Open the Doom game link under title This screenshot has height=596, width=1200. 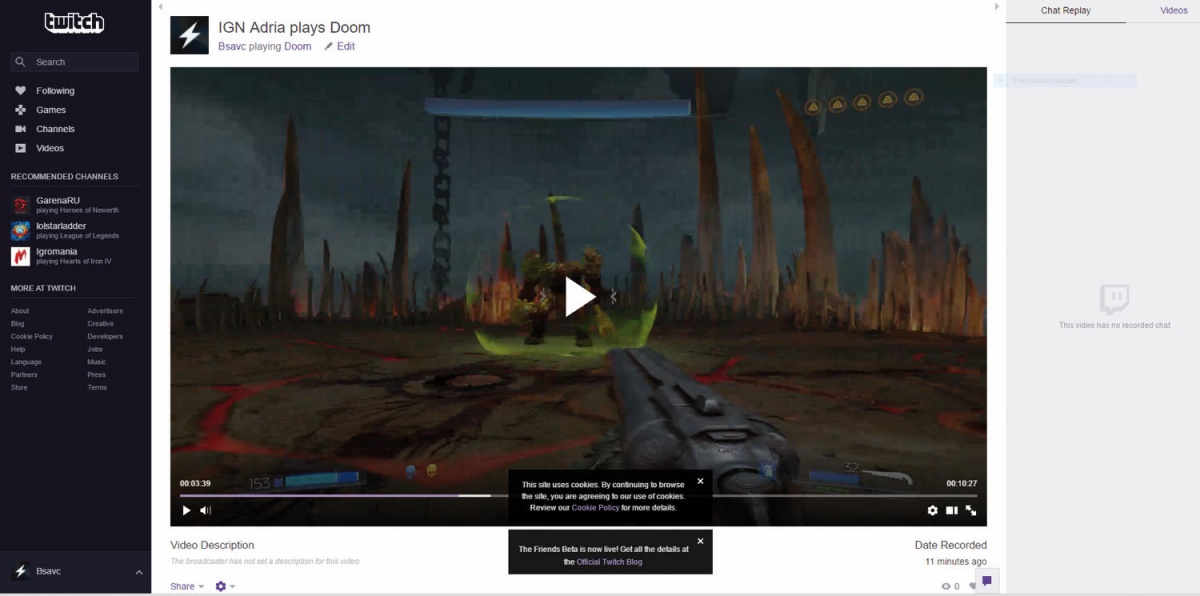(x=298, y=46)
